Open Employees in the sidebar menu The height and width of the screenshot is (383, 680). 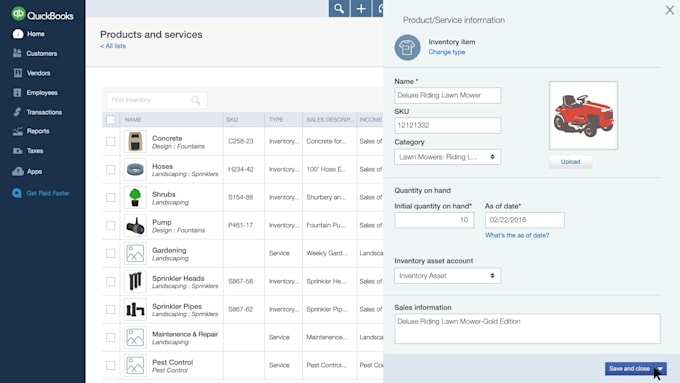point(42,92)
